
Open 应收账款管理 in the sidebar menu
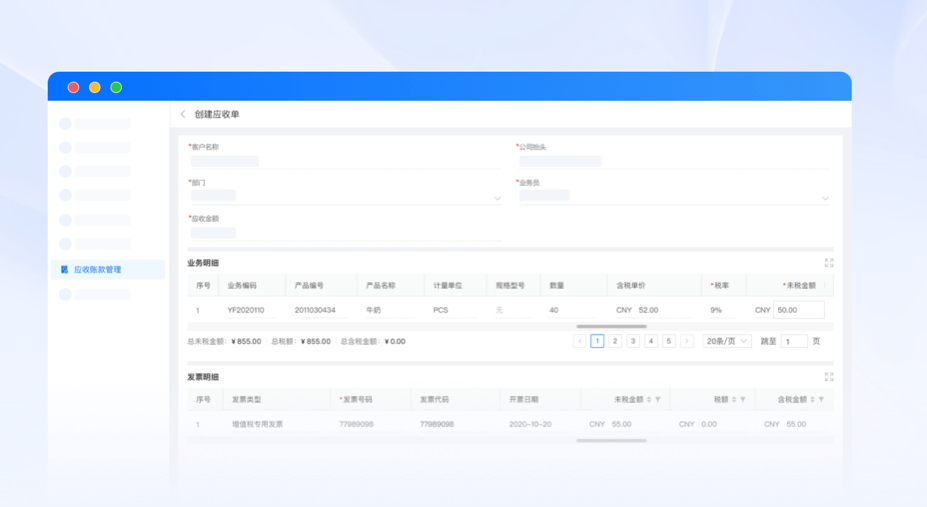tap(98, 270)
